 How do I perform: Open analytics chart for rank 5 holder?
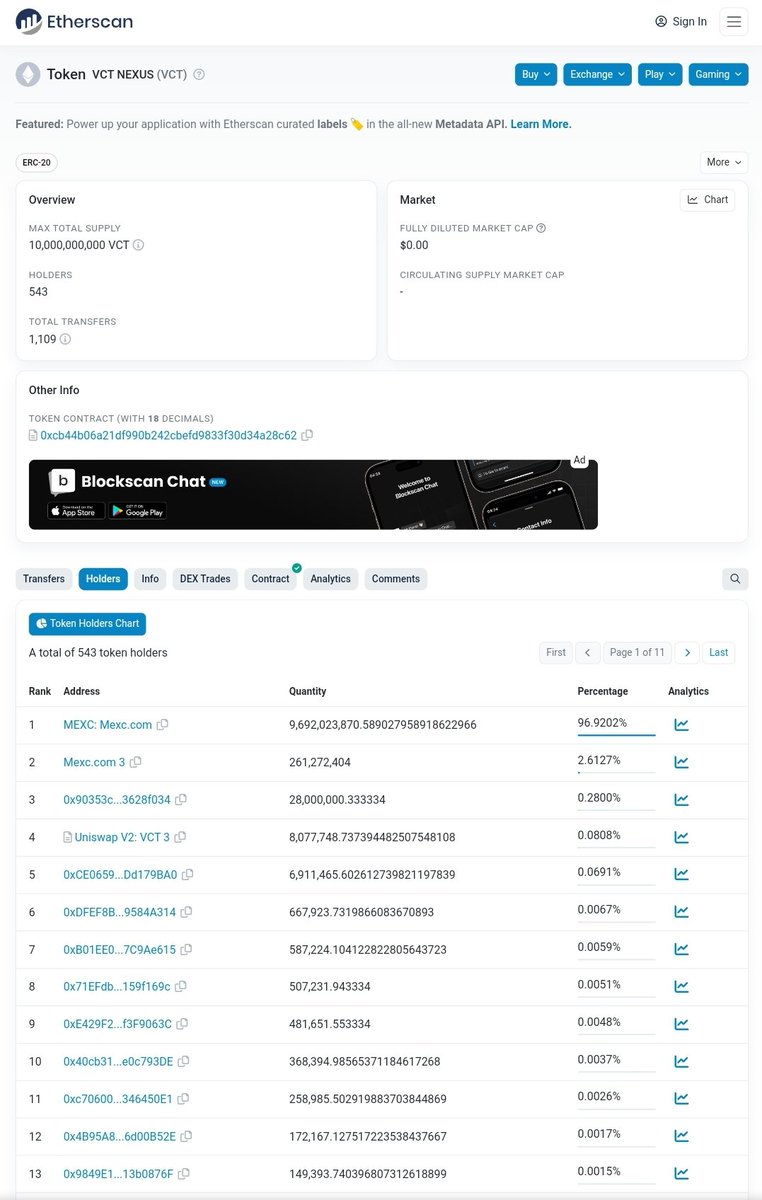point(681,875)
